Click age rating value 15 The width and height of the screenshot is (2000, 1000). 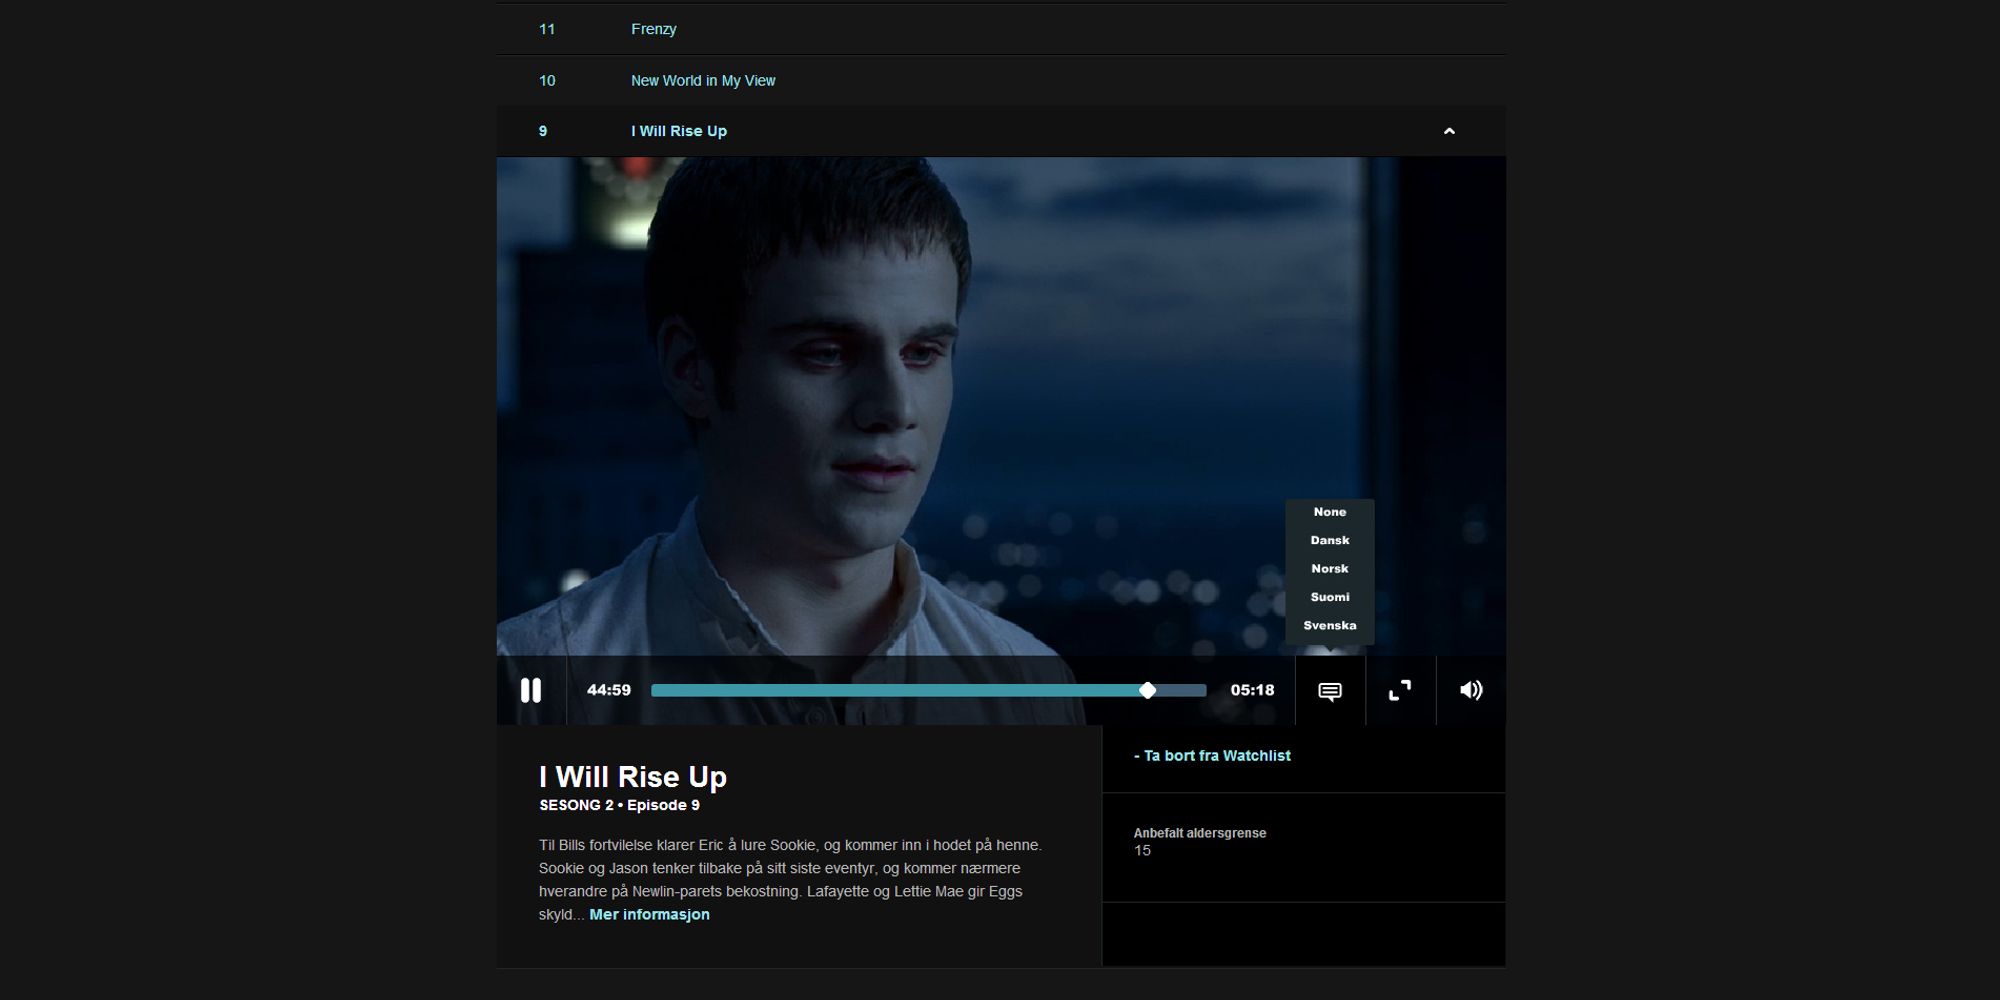tap(1142, 851)
